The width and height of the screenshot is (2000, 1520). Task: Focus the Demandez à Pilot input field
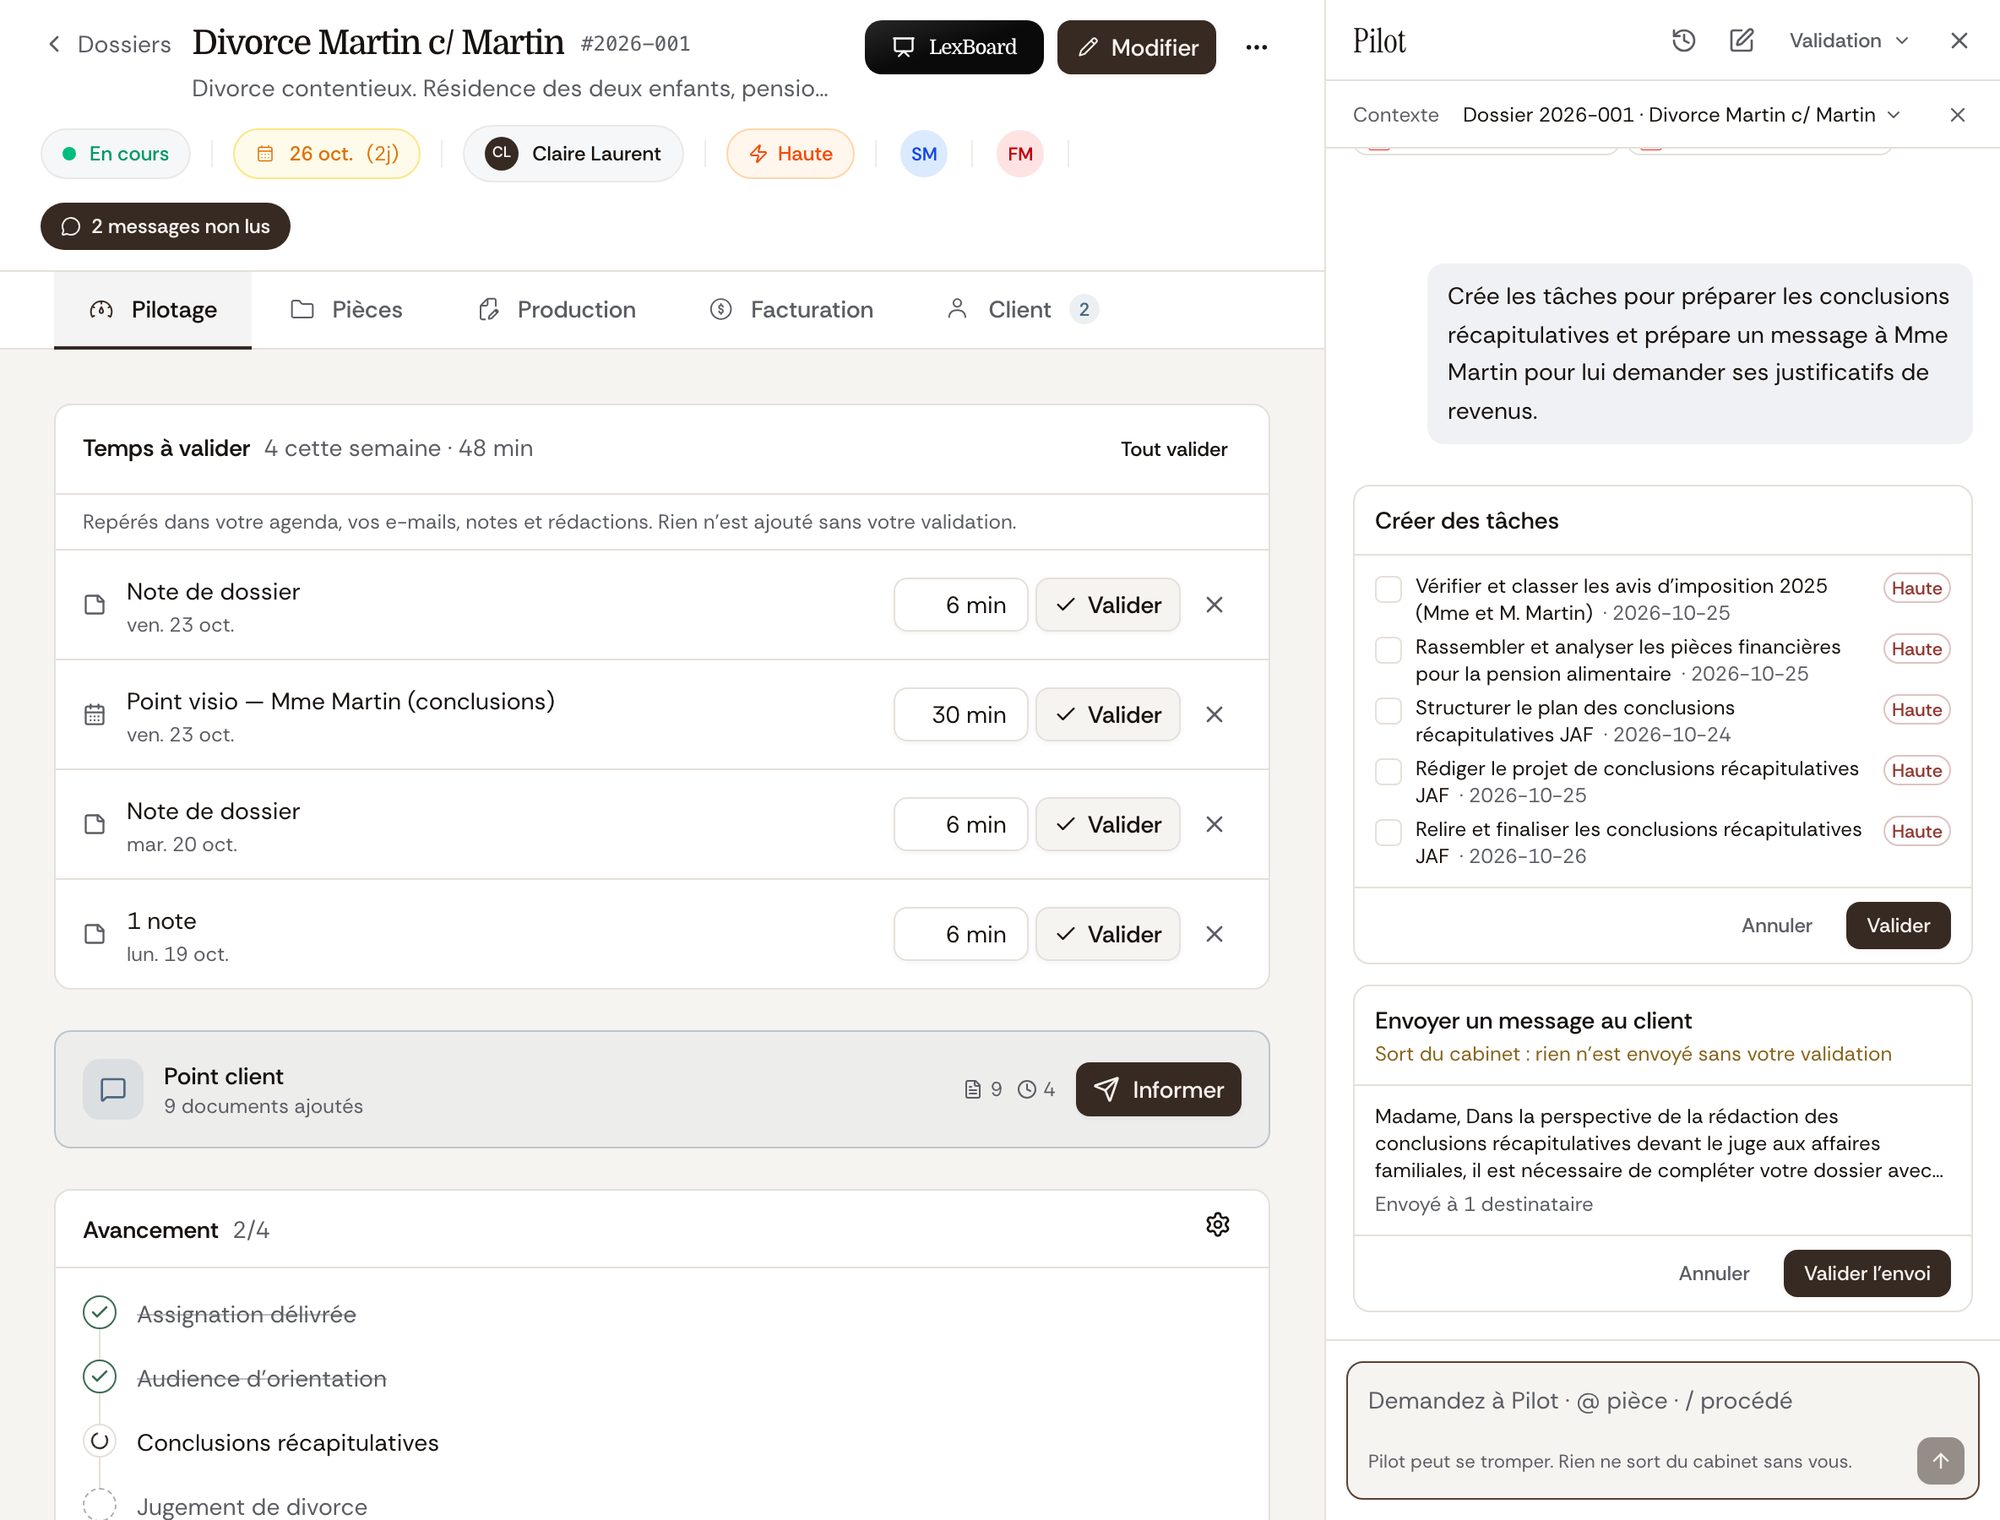click(x=1660, y=1401)
